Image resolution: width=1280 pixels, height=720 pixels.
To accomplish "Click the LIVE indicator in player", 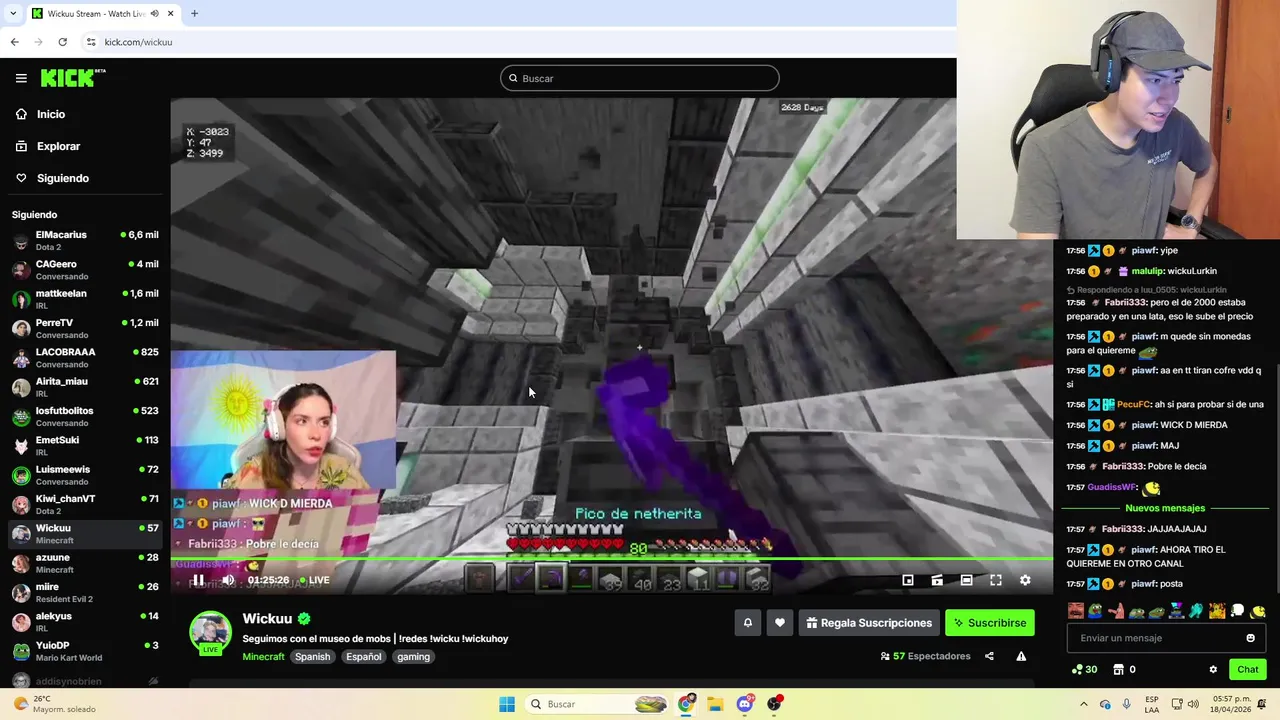I will [315, 580].
